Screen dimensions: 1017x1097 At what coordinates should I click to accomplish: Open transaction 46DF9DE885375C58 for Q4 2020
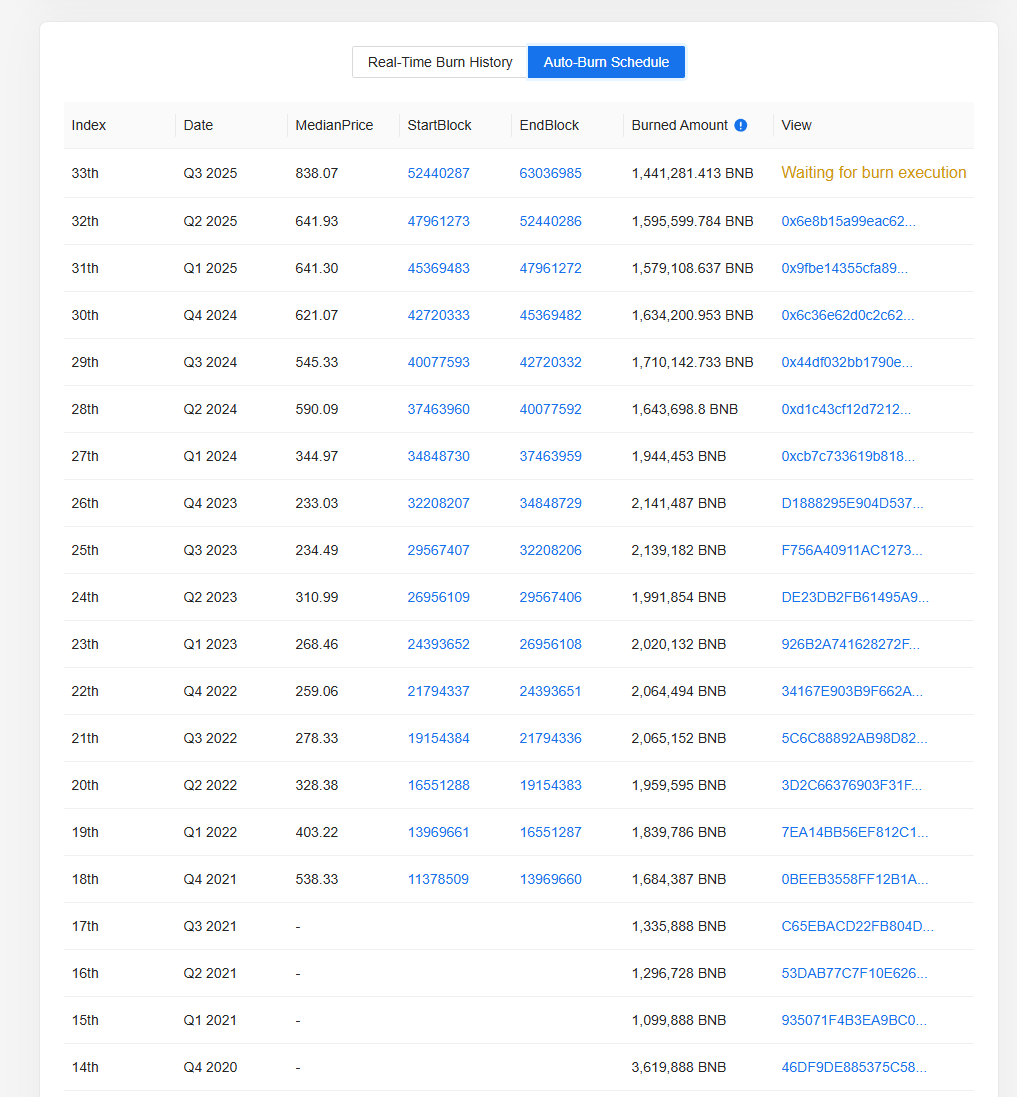point(855,1066)
